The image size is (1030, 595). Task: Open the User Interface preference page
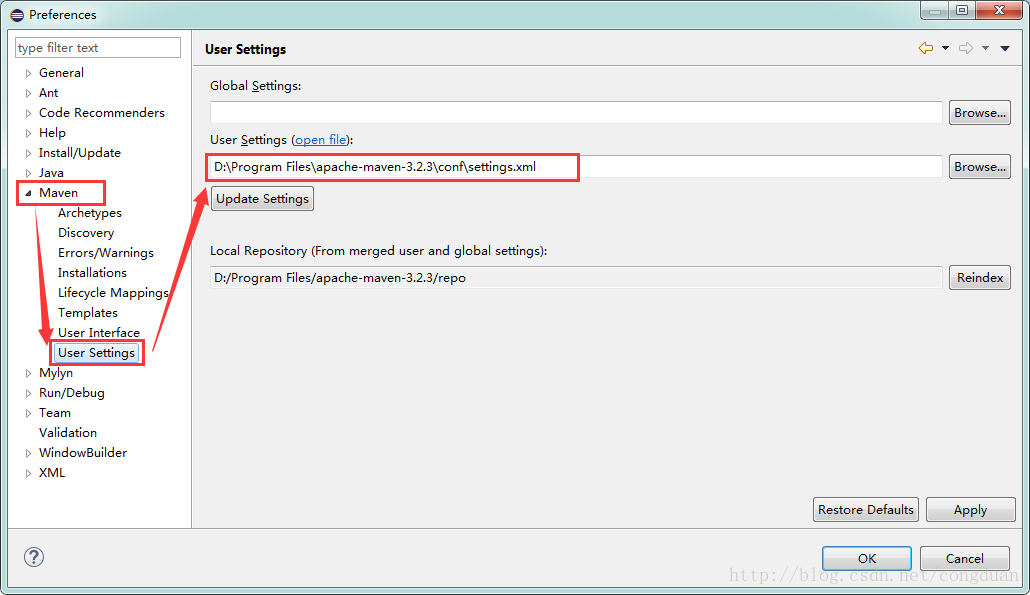pyautogui.click(x=99, y=333)
